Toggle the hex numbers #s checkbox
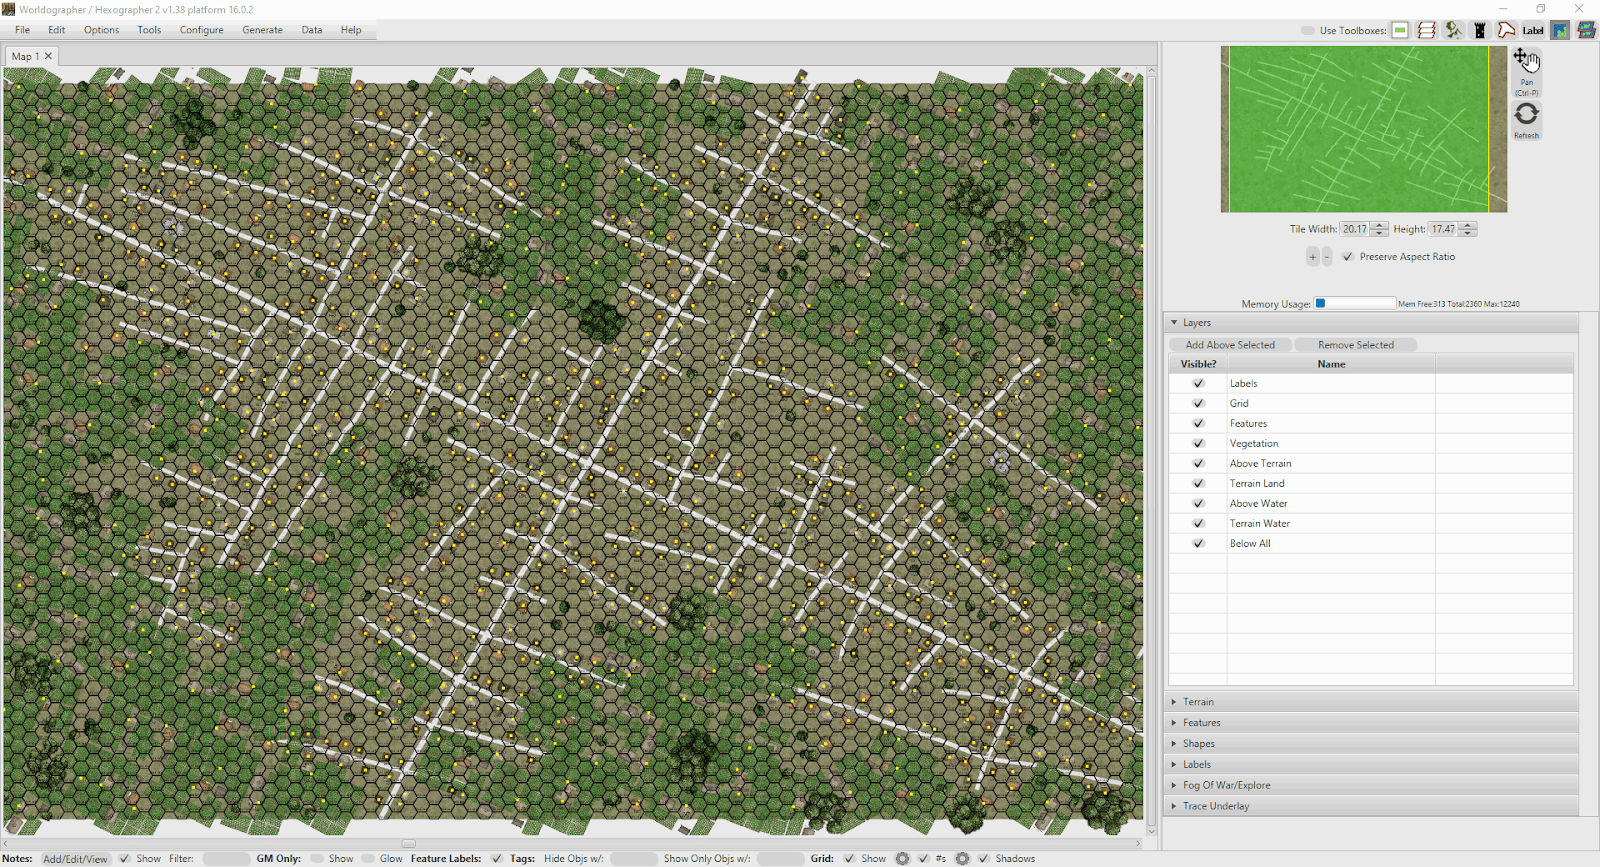This screenshot has width=1600, height=867. (924, 858)
